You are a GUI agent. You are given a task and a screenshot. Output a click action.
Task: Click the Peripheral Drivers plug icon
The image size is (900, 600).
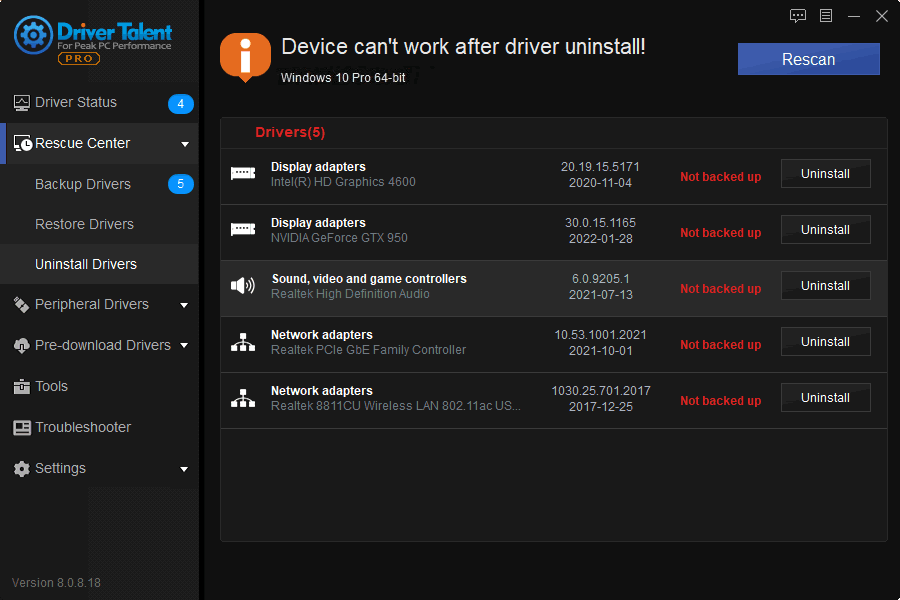[21, 305]
